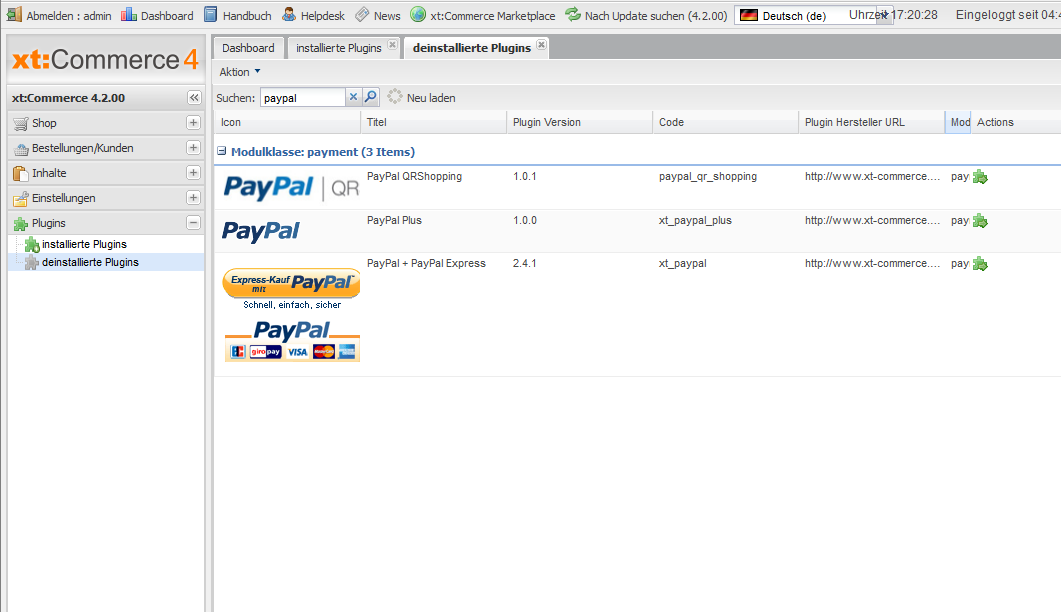Click the PayPal + PayPal Express title
This screenshot has height=612, width=1061.
point(426,263)
